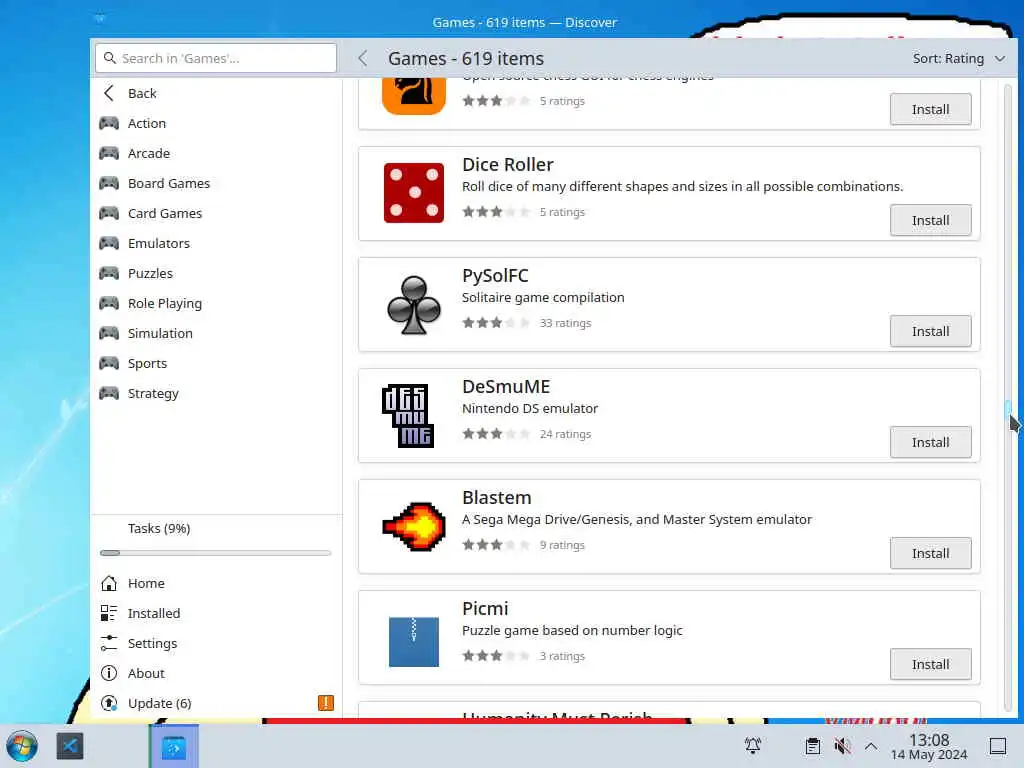Screen dimensions: 1024x768
Task: Open the Sort: Rating dropdown
Action: pyautogui.click(x=959, y=59)
